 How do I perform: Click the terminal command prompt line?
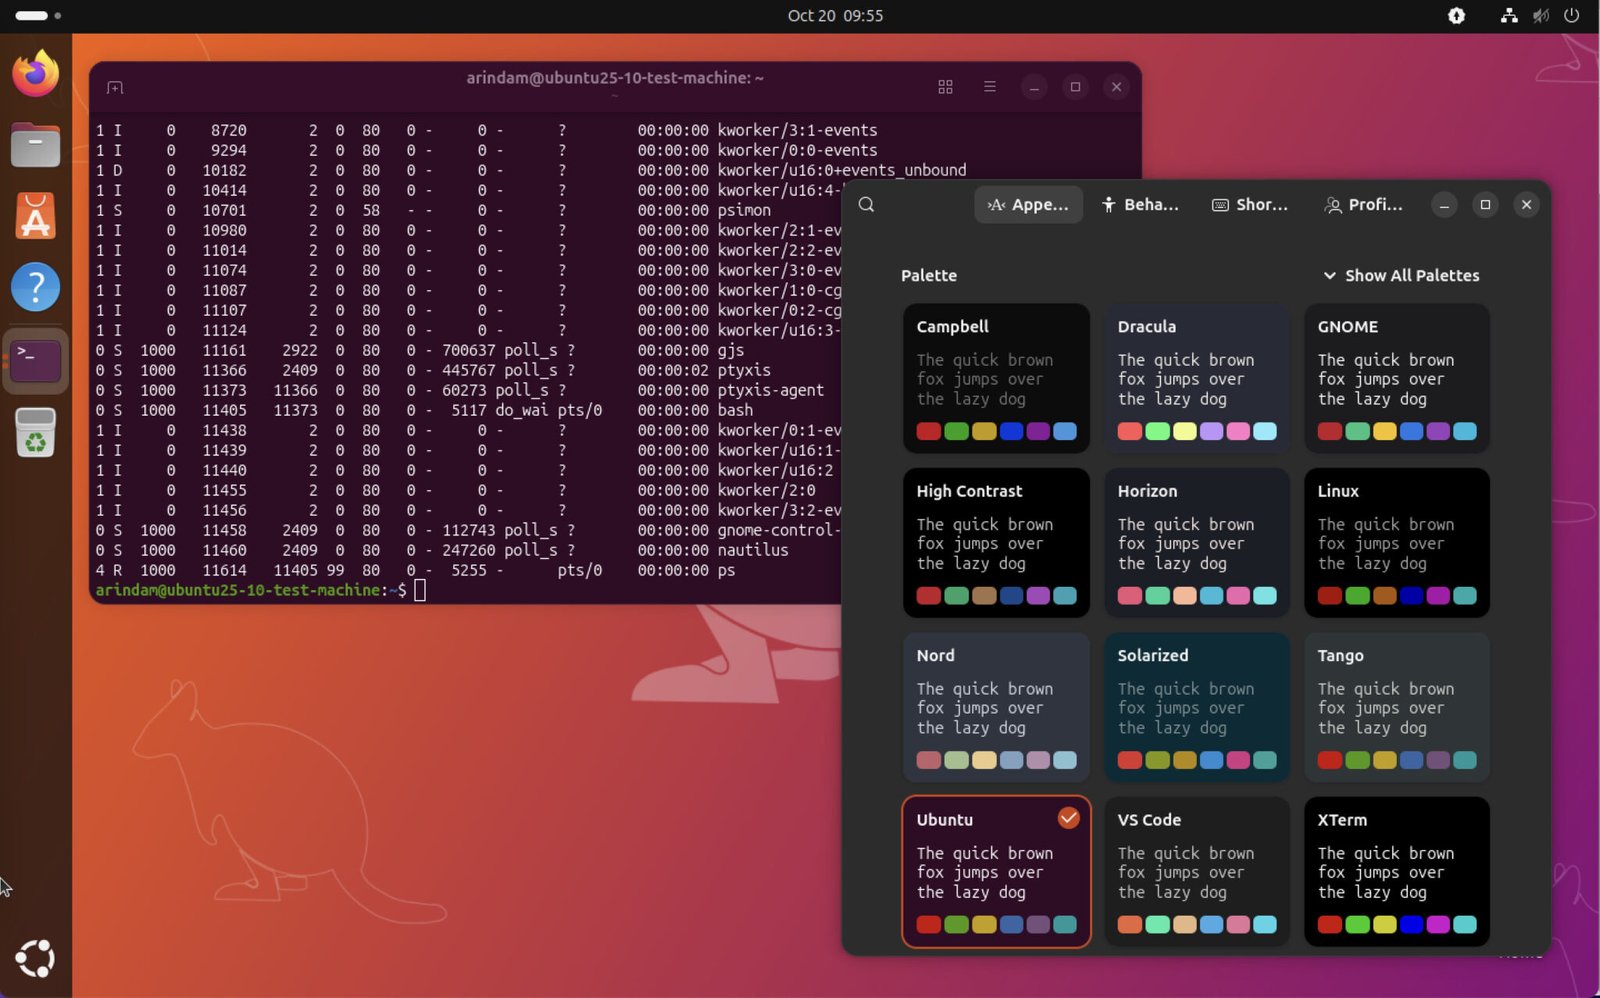[261, 590]
